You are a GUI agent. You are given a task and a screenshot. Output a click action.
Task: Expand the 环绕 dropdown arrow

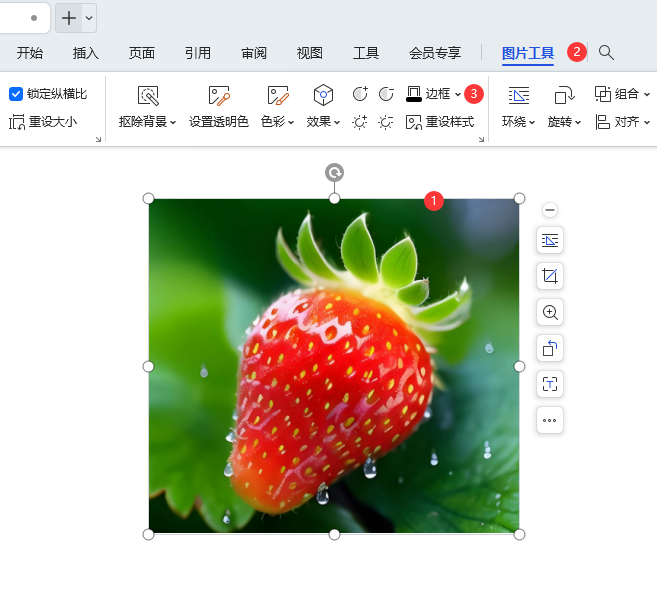532,122
